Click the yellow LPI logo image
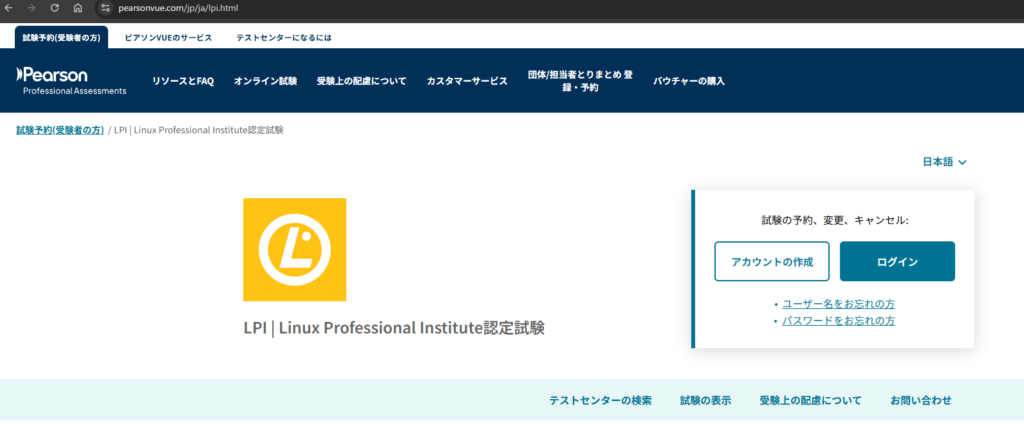The height and width of the screenshot is (439, 1024). click(x=294, y=249)
